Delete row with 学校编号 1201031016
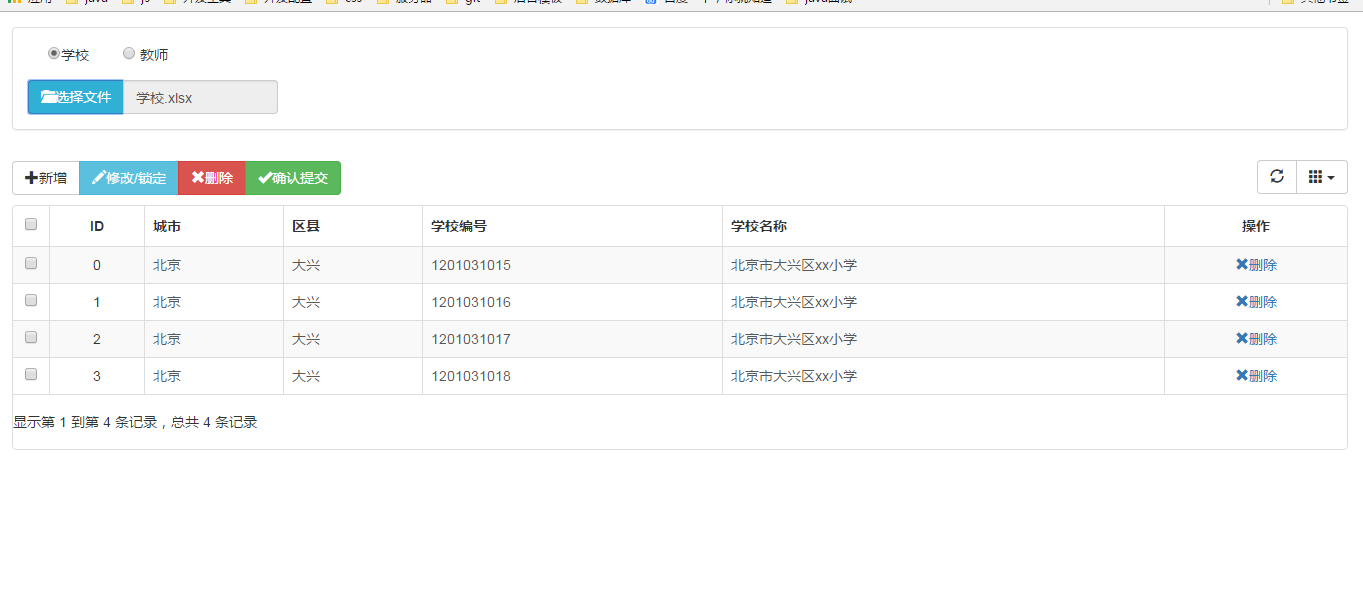The height and width of the screenshot is (590, 1363). click(x=1256, y=302)
